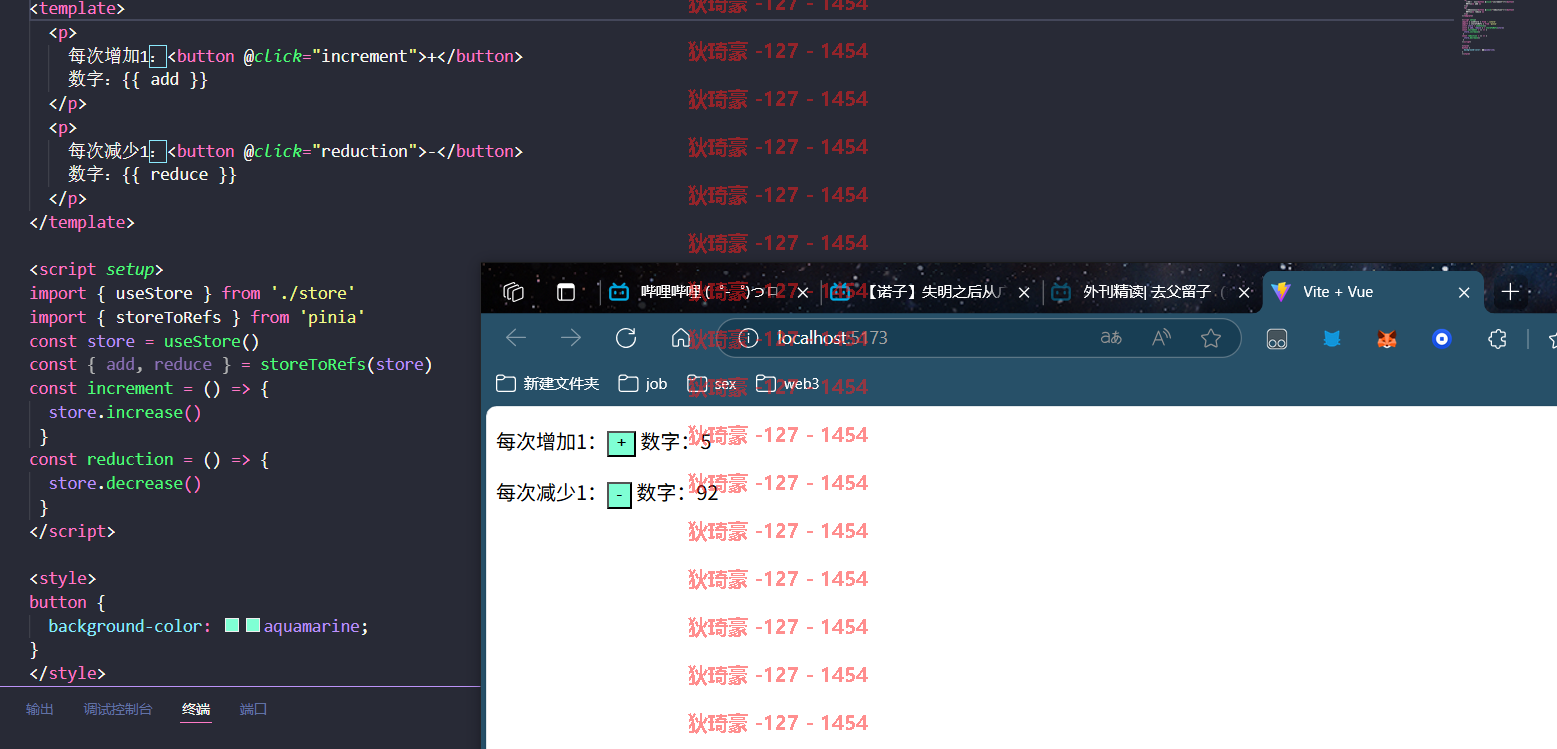1557x749 pixels.
Task: Switch to the 【诺子】失明之后从 tab
Action: 930,292
